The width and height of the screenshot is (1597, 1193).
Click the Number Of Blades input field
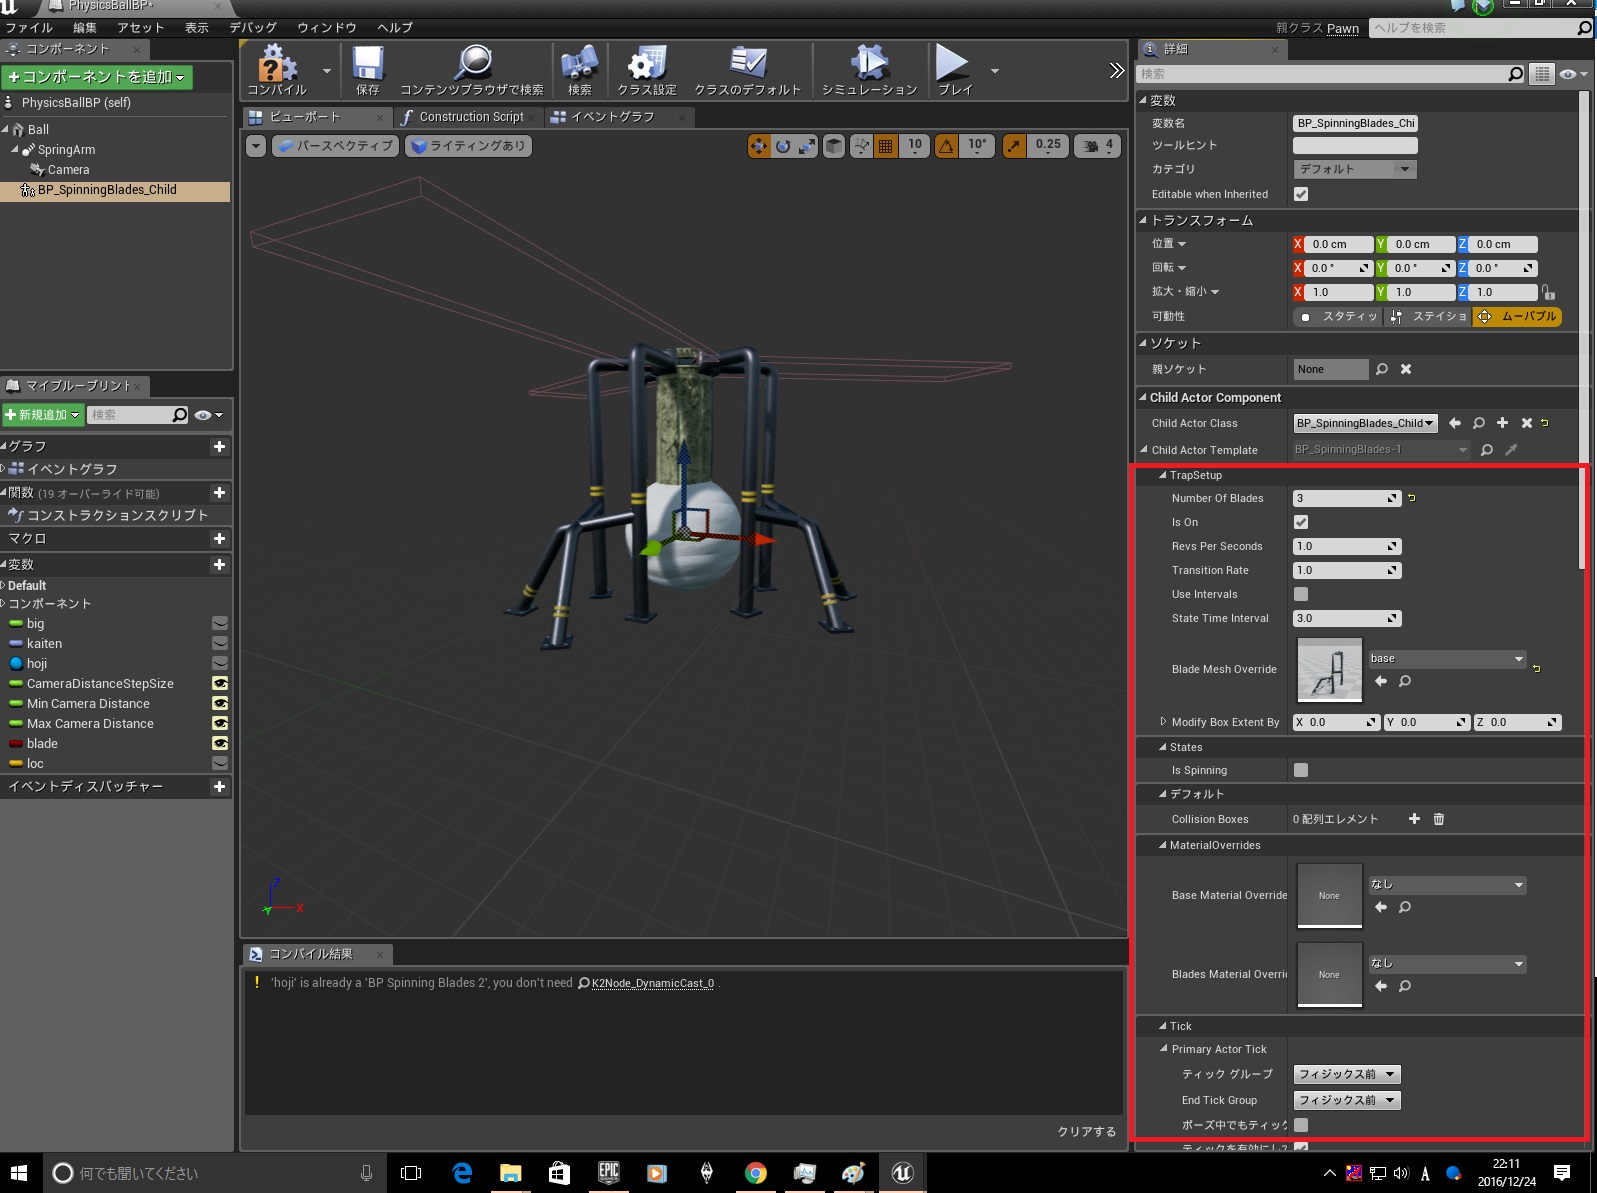point(1340,498)
